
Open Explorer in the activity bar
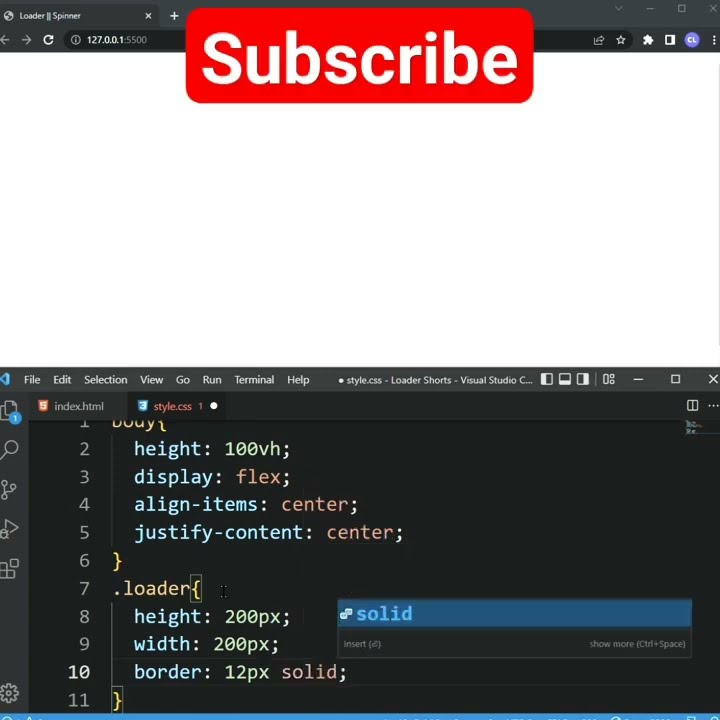click(9, 410)
